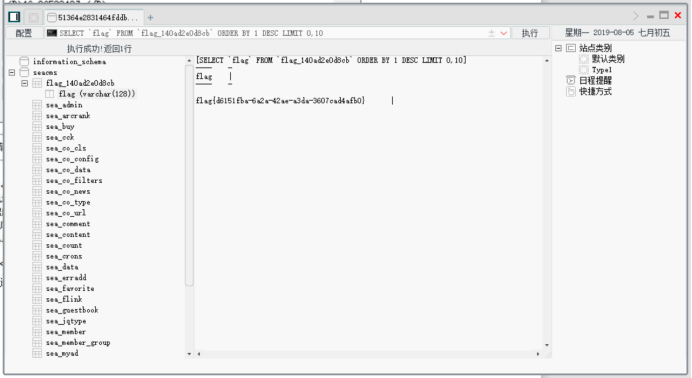The height and width of the screenshot is (378, 692).
Task: Select the sea_content table row
Action: click(x=68, y=234)
